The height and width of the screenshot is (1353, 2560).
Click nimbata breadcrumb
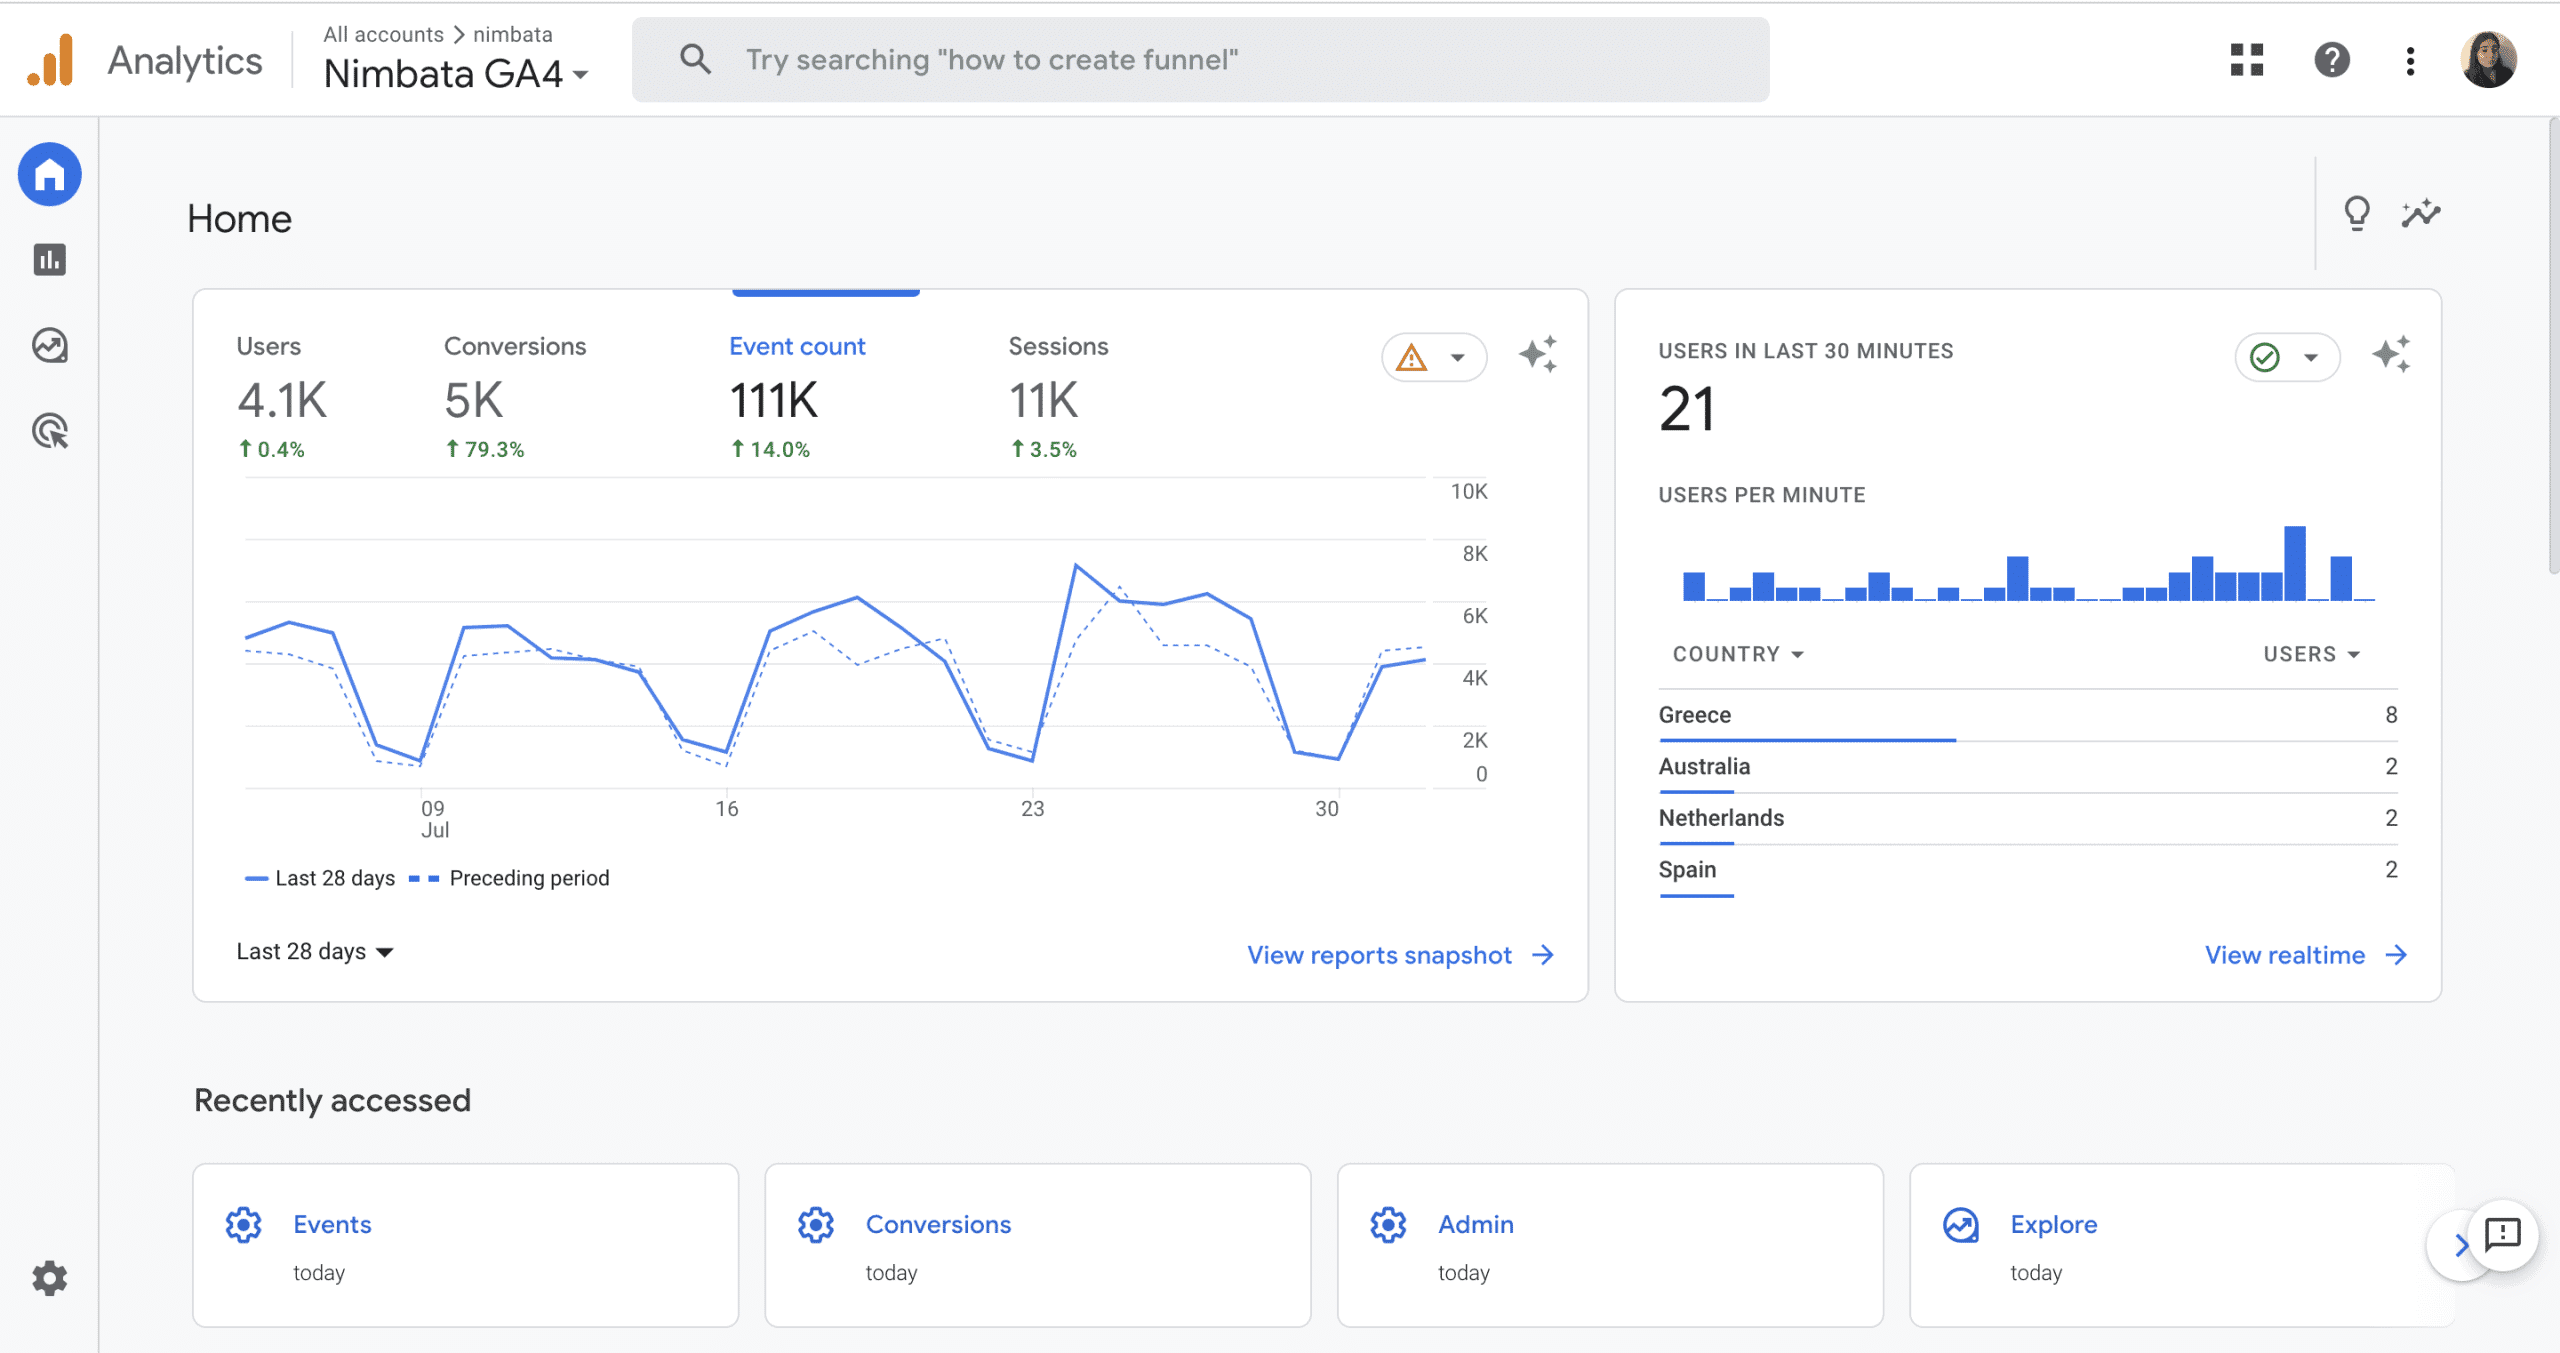(513, 34)
